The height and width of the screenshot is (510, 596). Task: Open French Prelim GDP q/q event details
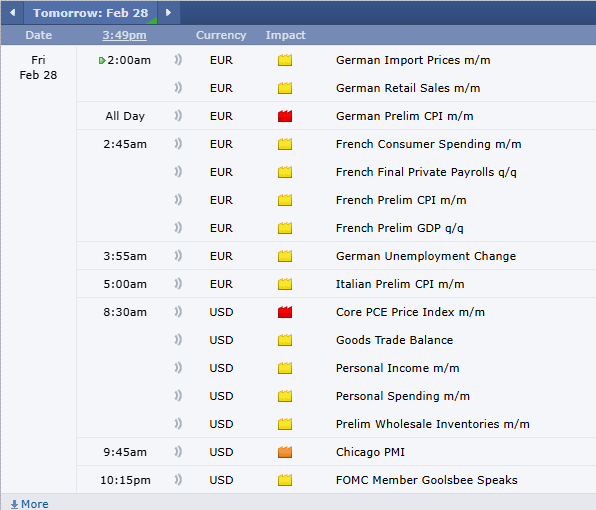[399, 228]
